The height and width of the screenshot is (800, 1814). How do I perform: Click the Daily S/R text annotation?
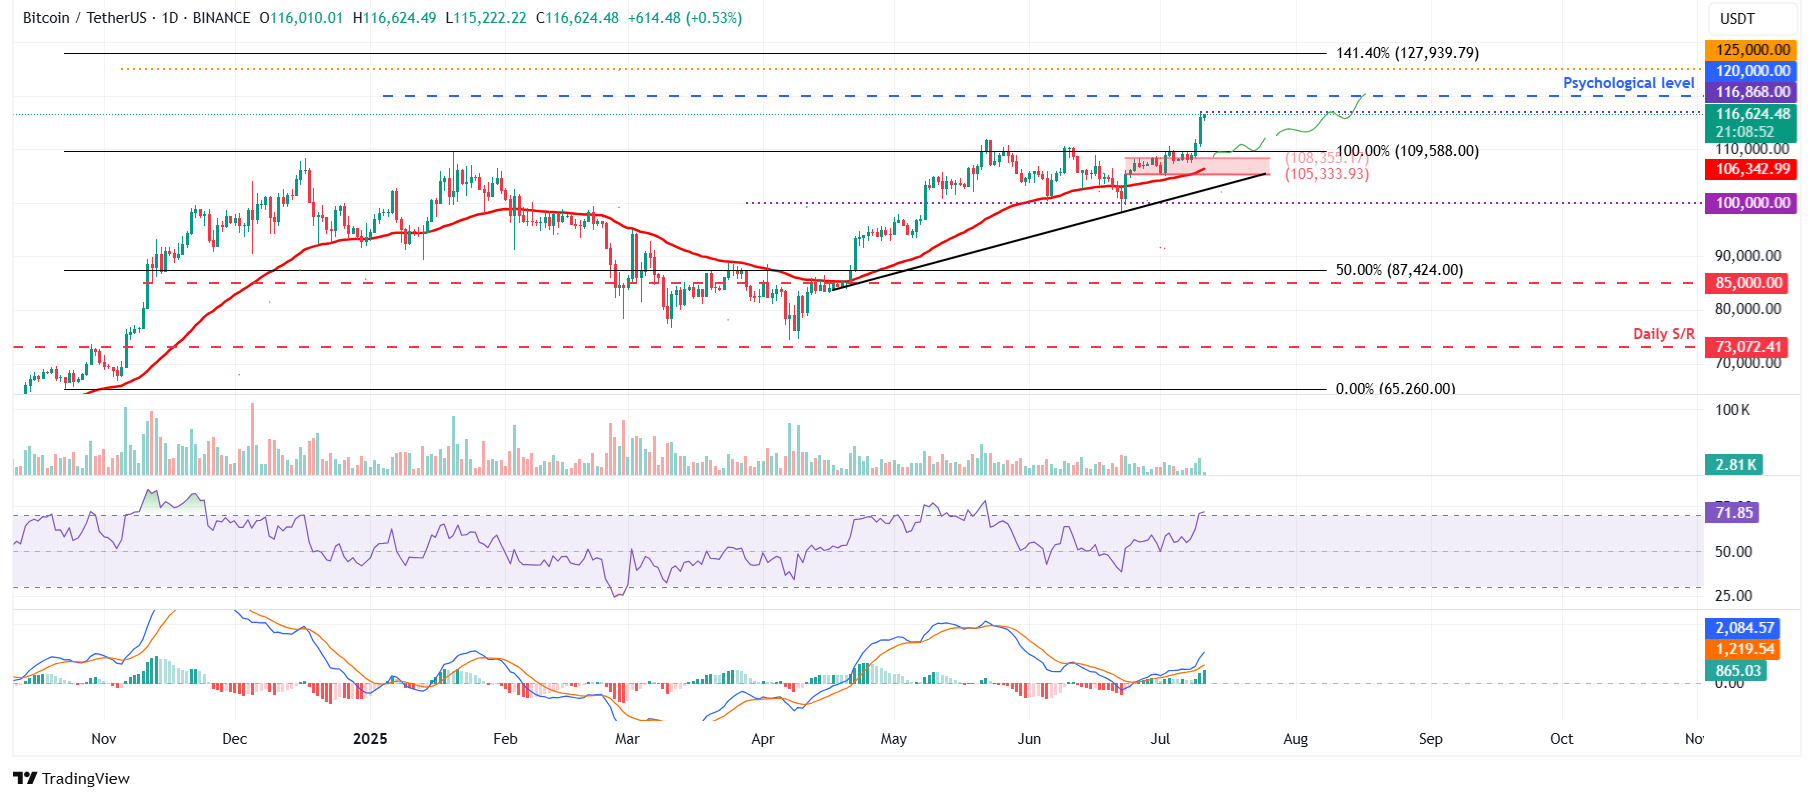[1663, 334]
